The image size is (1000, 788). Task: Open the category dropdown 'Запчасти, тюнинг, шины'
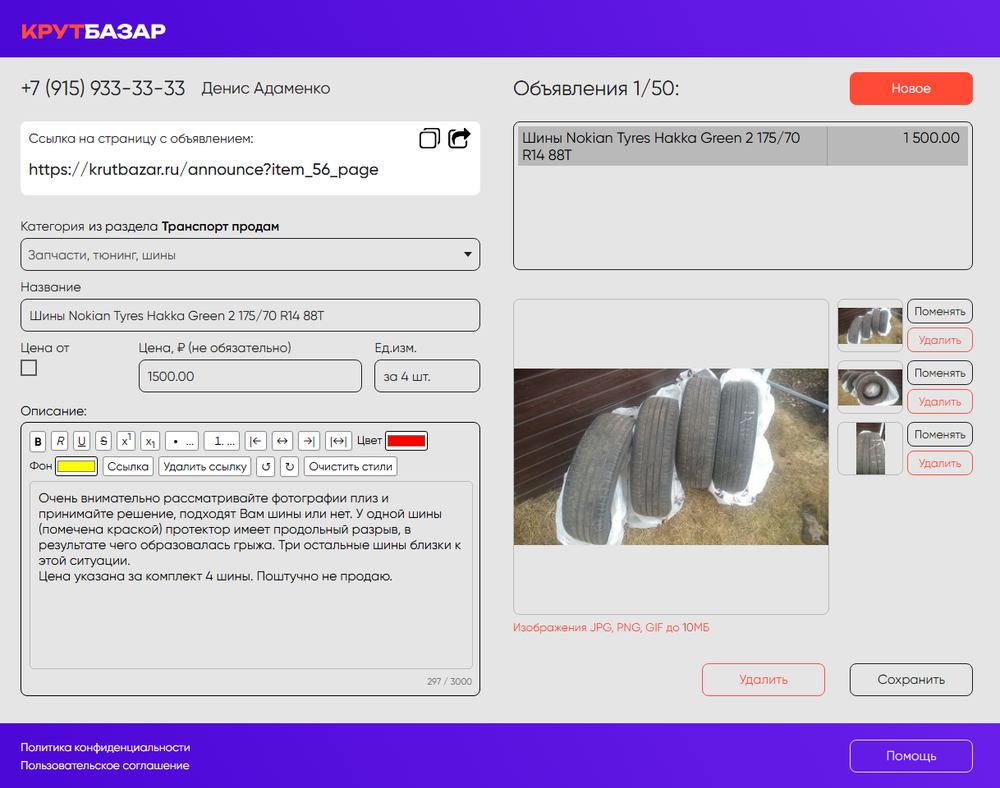click(250, 255)
